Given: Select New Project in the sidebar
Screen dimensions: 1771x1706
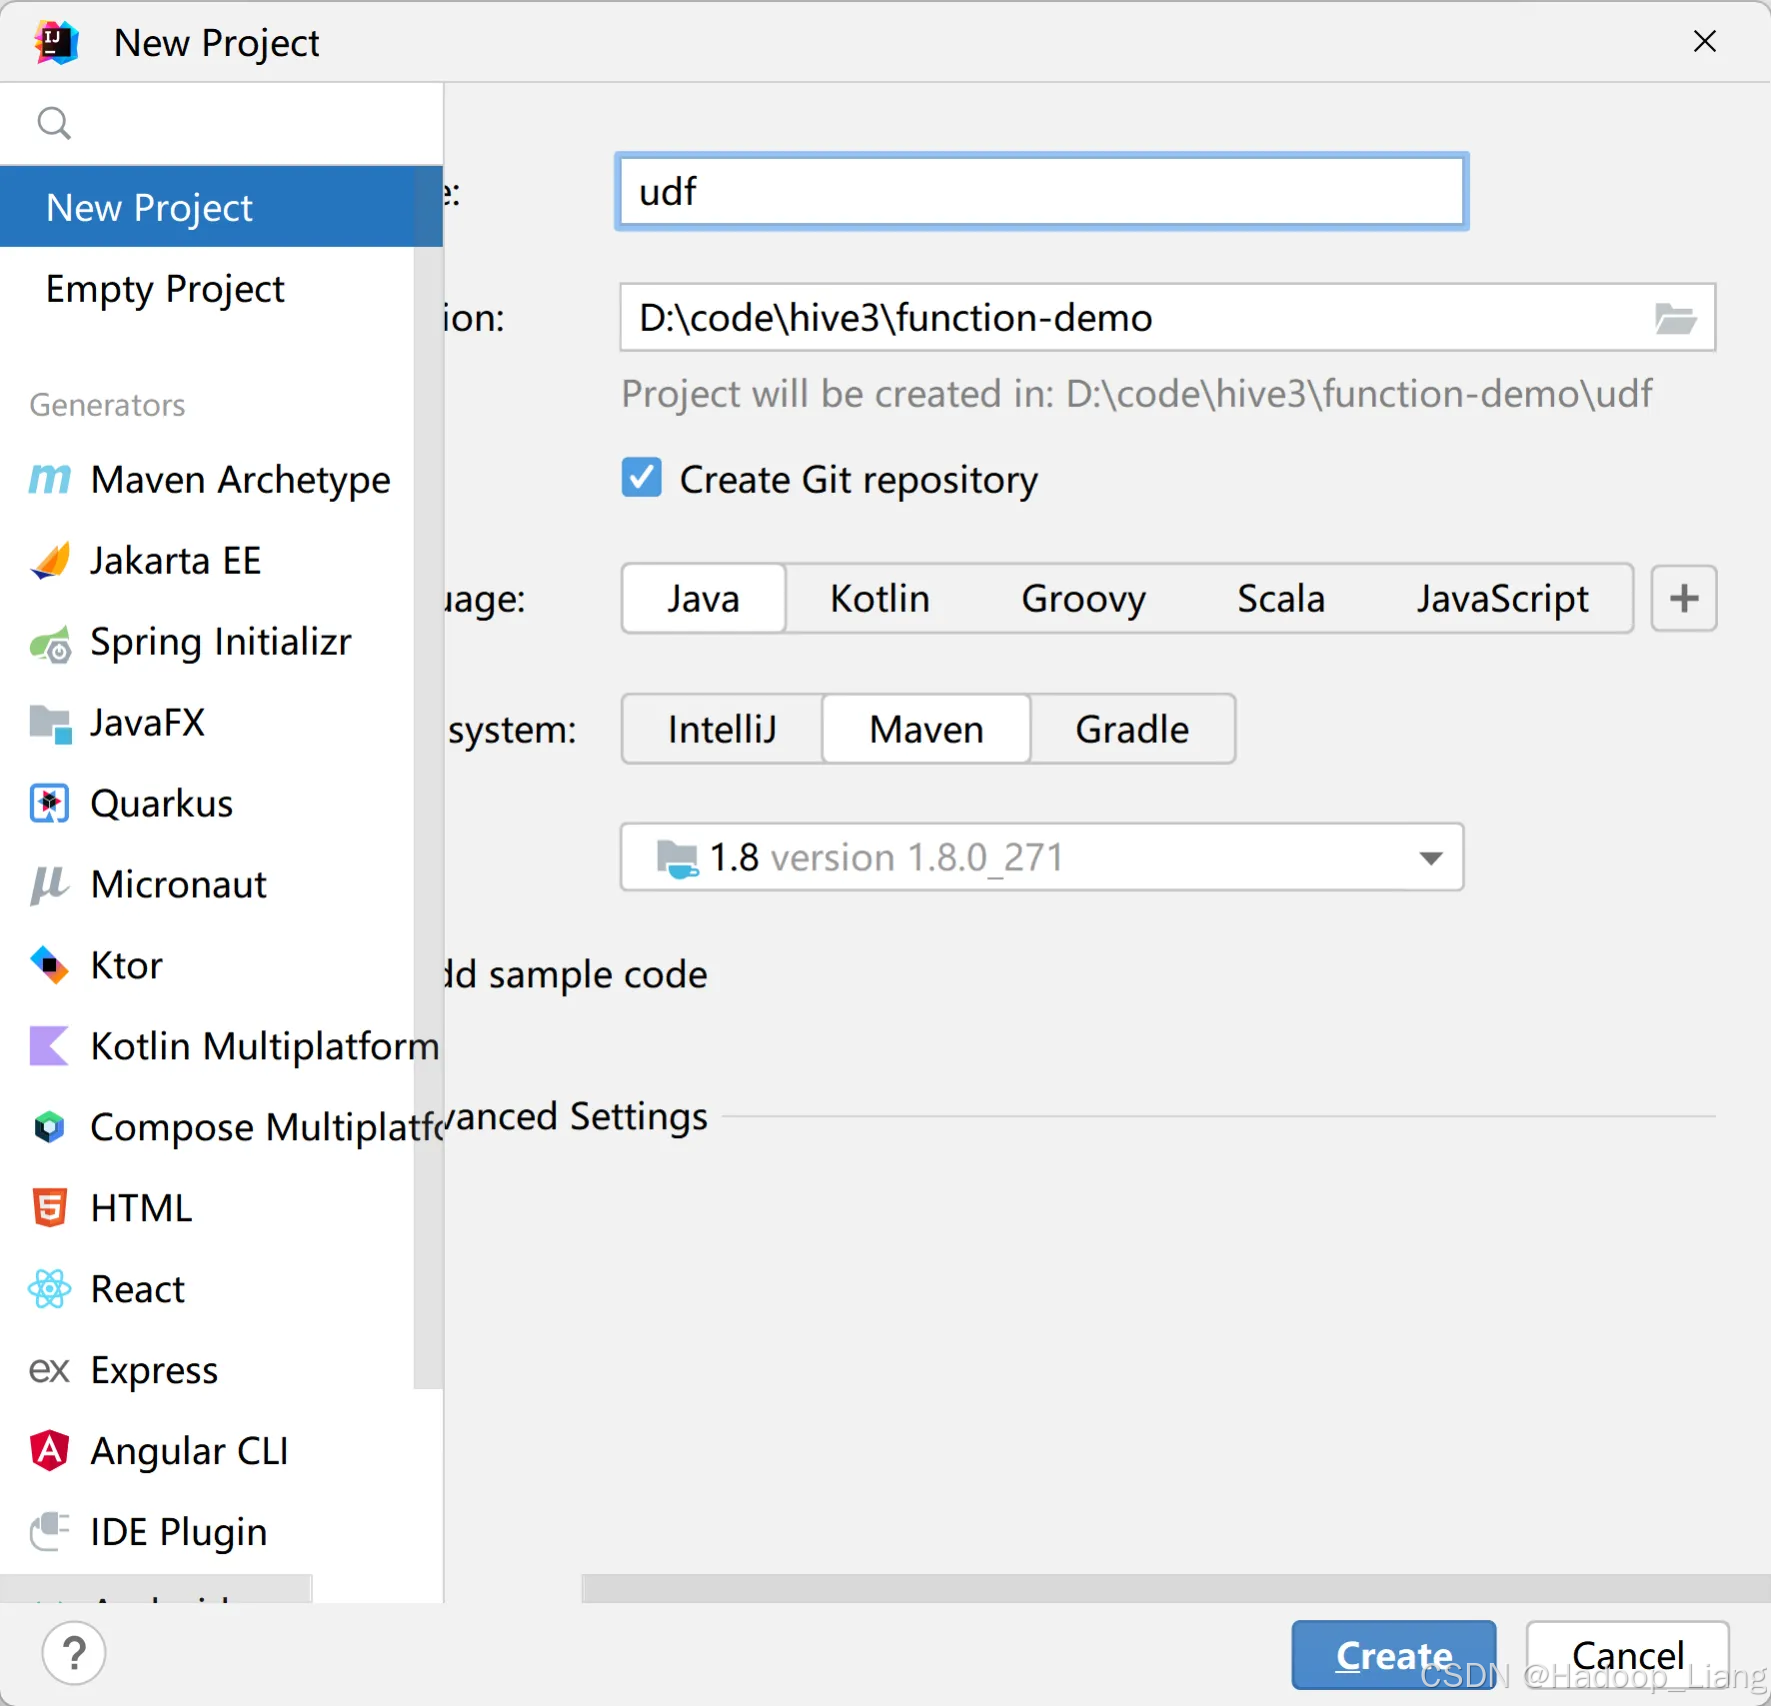Looking at the screenshot, I should (x=221, y=207).
